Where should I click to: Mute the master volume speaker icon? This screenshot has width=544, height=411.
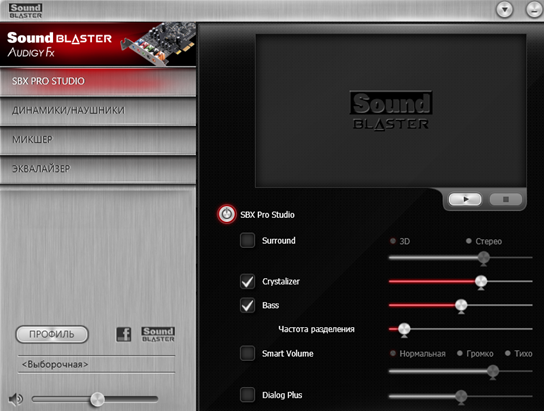16,400
